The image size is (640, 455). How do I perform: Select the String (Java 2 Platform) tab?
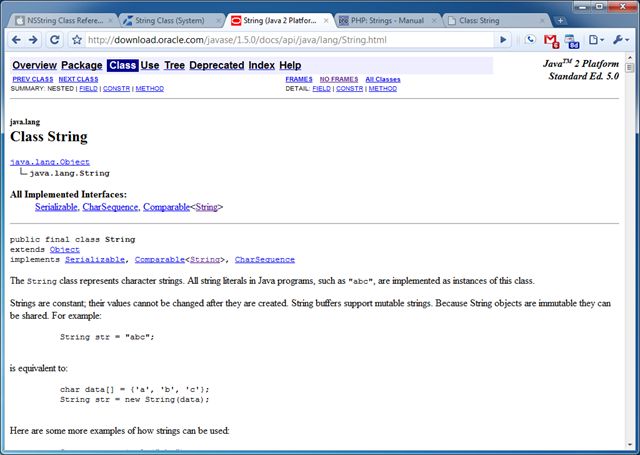(x=280, y=20)
